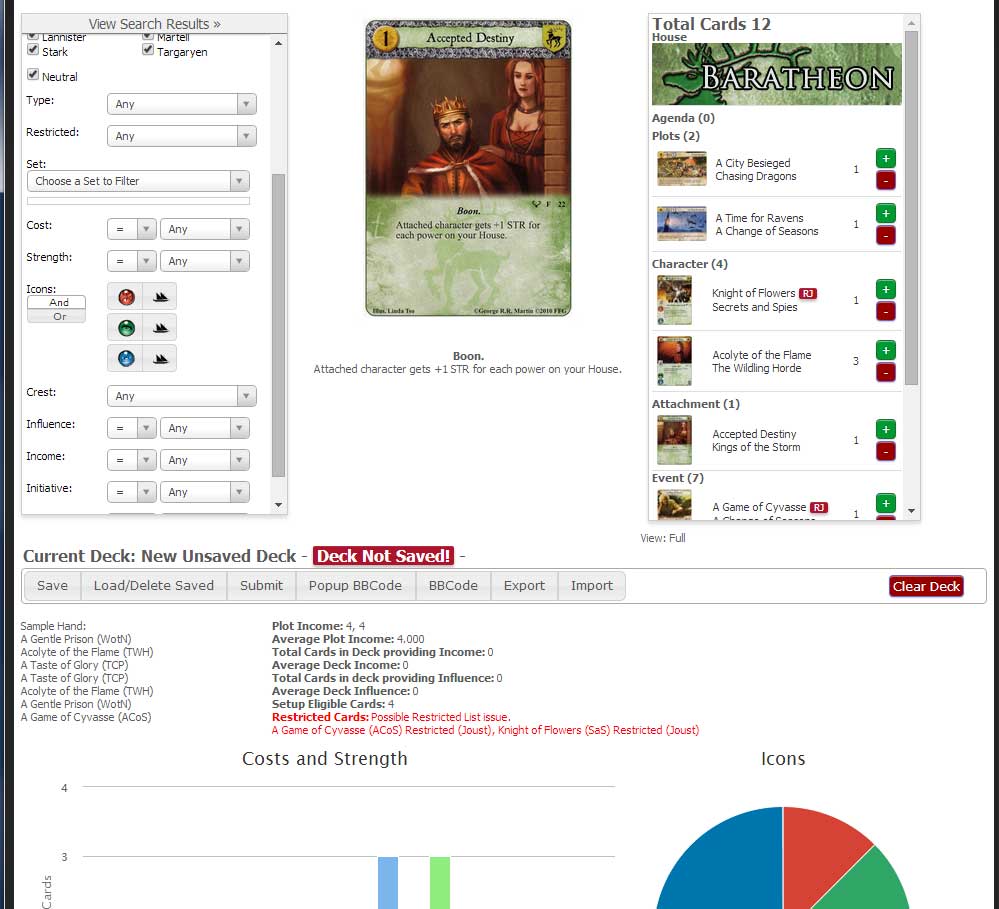Open Knight of Flowers card thumbnail
Image resolution: width=999 pixels, height=909 pixels.
pyautogui.click(x=674, y=300)
